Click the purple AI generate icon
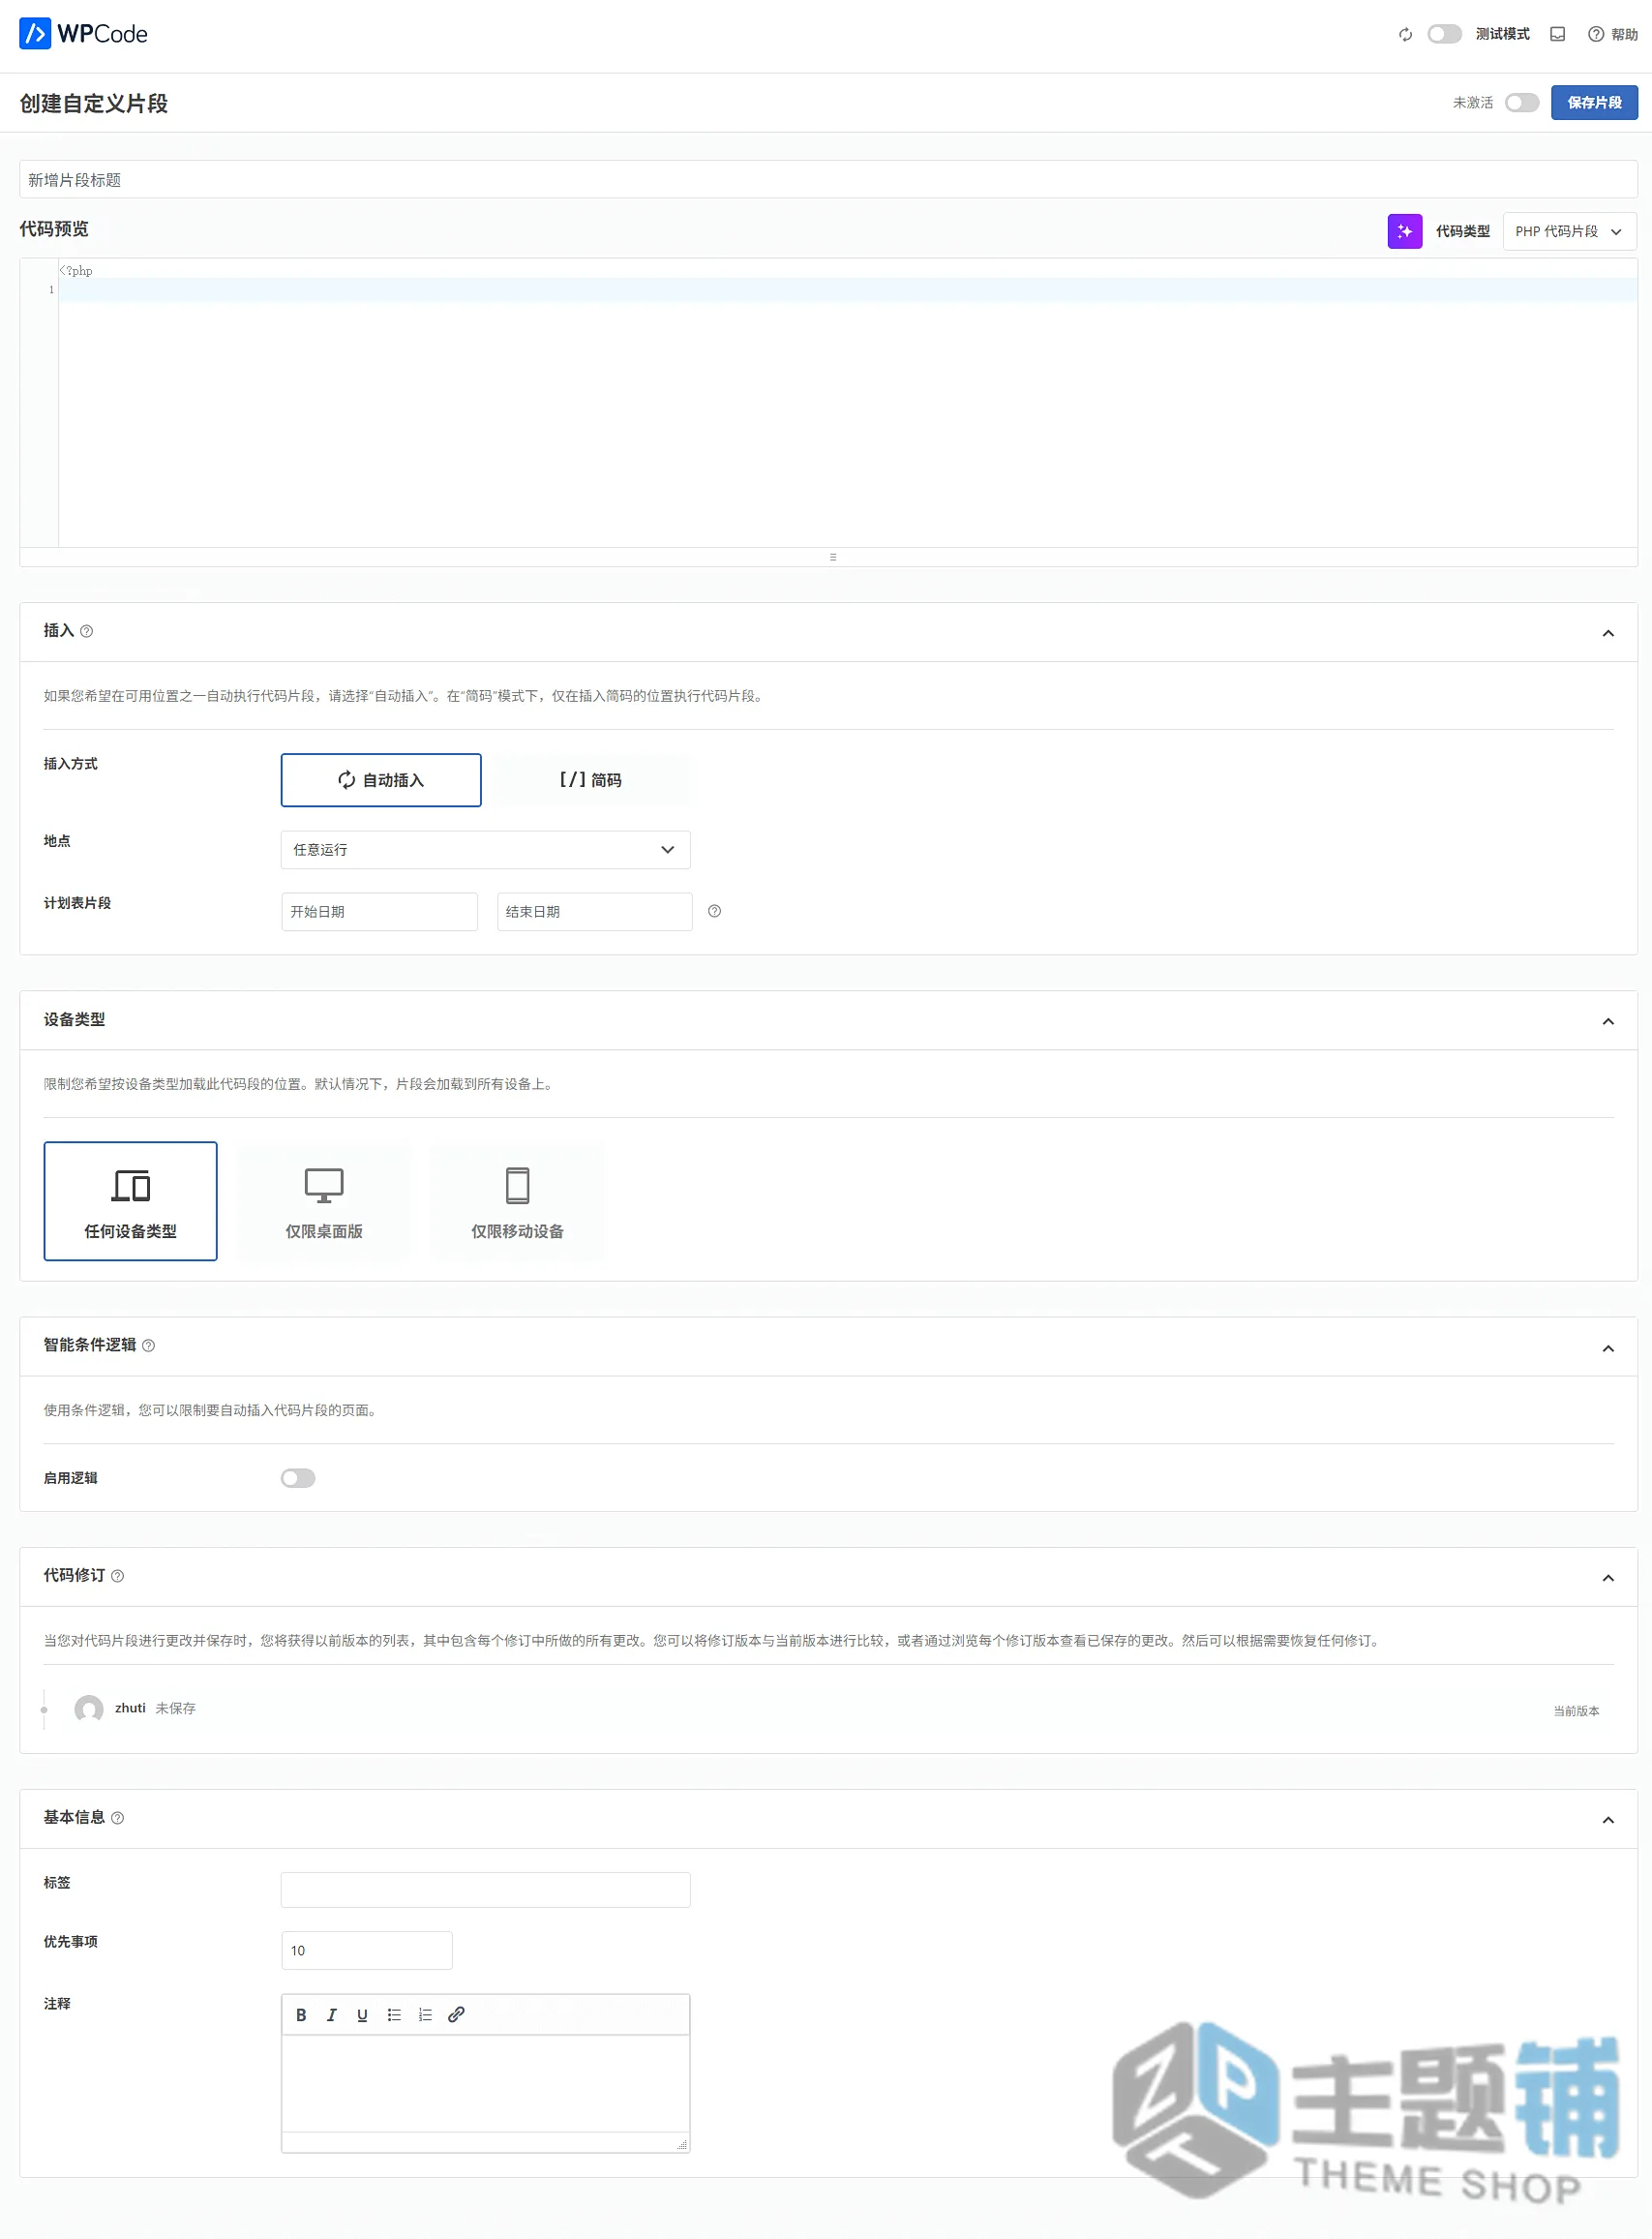1652x2239 pixels. tap(1404, 231)
